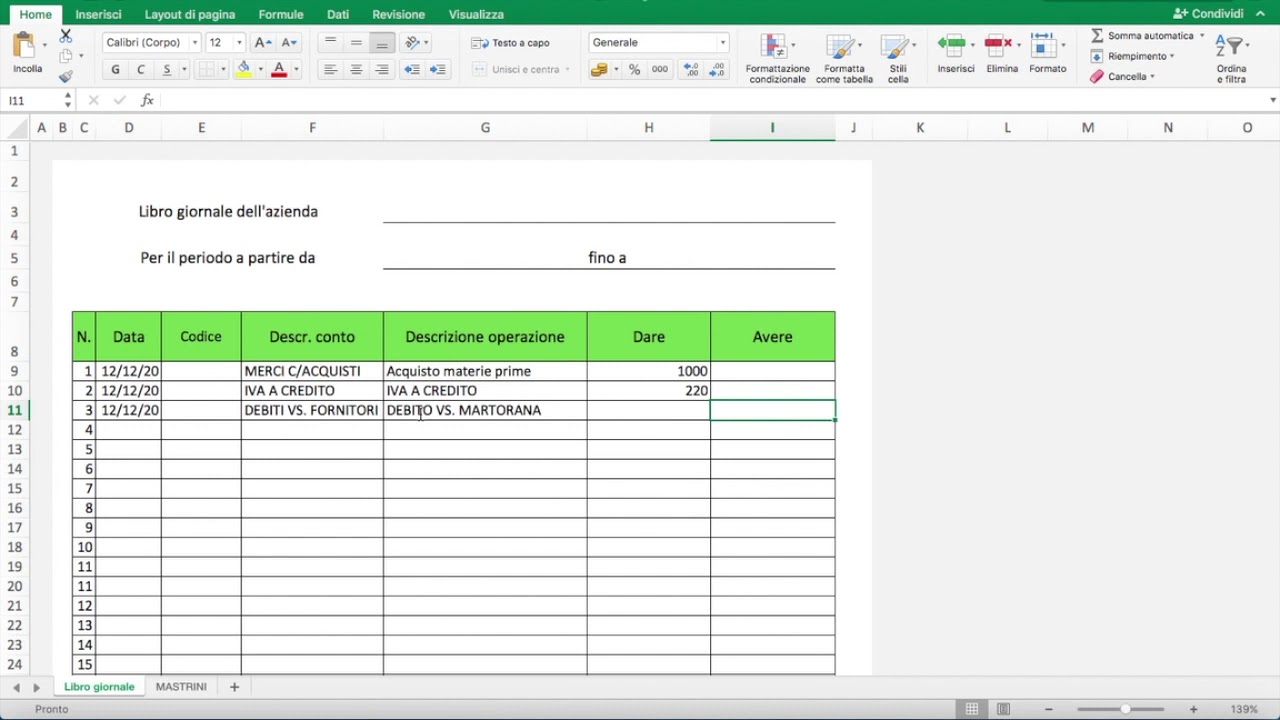1280x720 pixels.
Task: Apply thousands separator 000 style
Action: tap(660, 70)
